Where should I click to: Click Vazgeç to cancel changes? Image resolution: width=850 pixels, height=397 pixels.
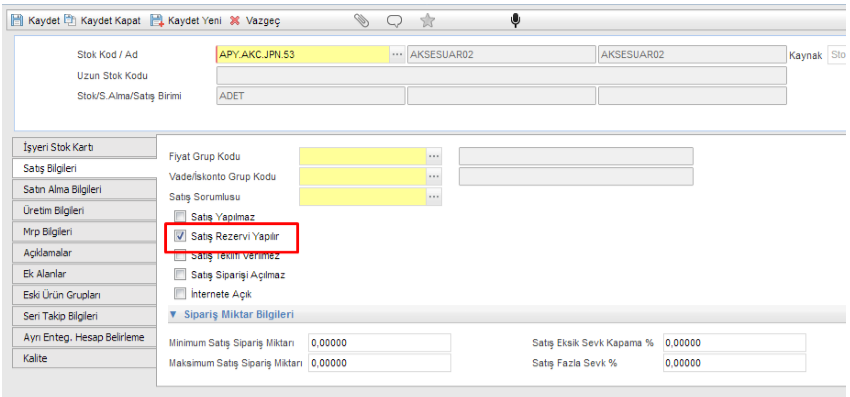pyautogui.click(x=255, y=21)
